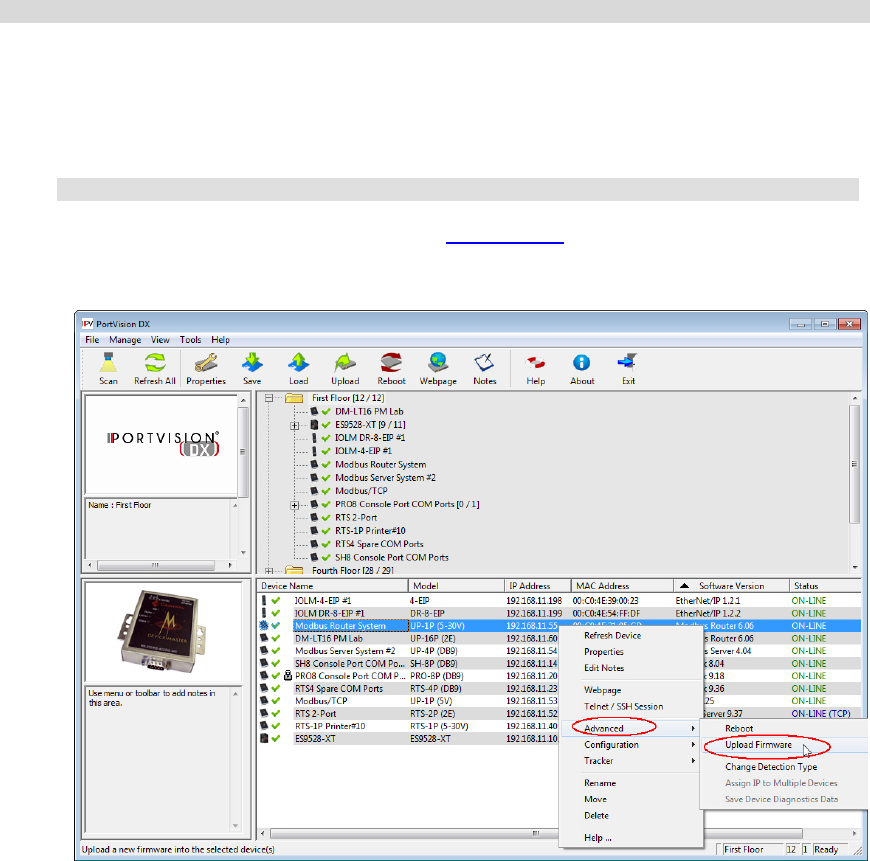Screen dimensions: 870x861
Task: Click the lock icon beside PRO8 Console Port row
Action: click(287, 676)
